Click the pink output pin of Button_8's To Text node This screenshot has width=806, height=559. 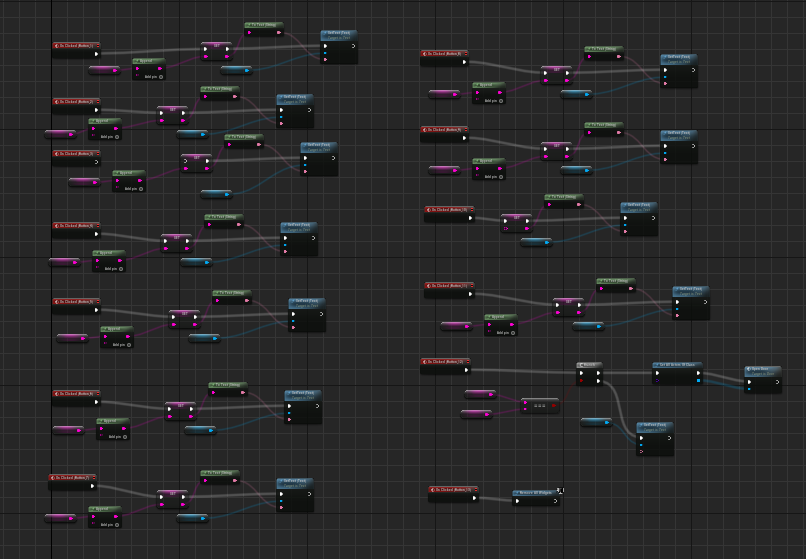[x=619, y=57]
